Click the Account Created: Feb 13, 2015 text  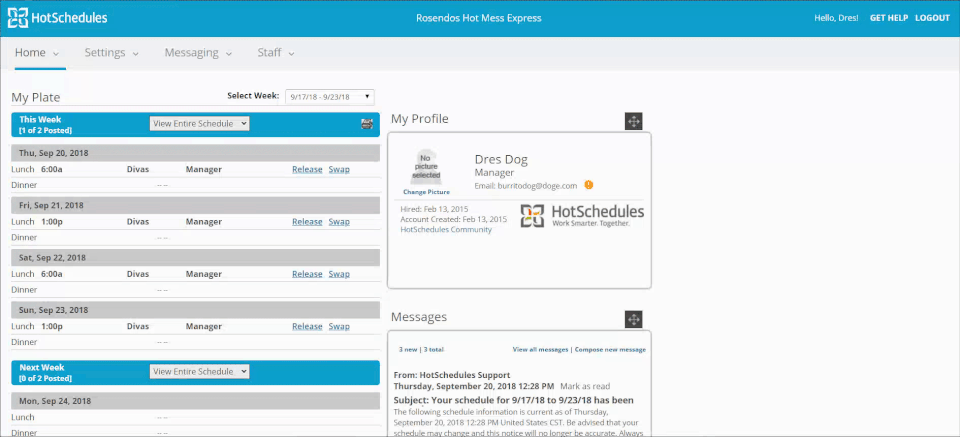[454, 219]
